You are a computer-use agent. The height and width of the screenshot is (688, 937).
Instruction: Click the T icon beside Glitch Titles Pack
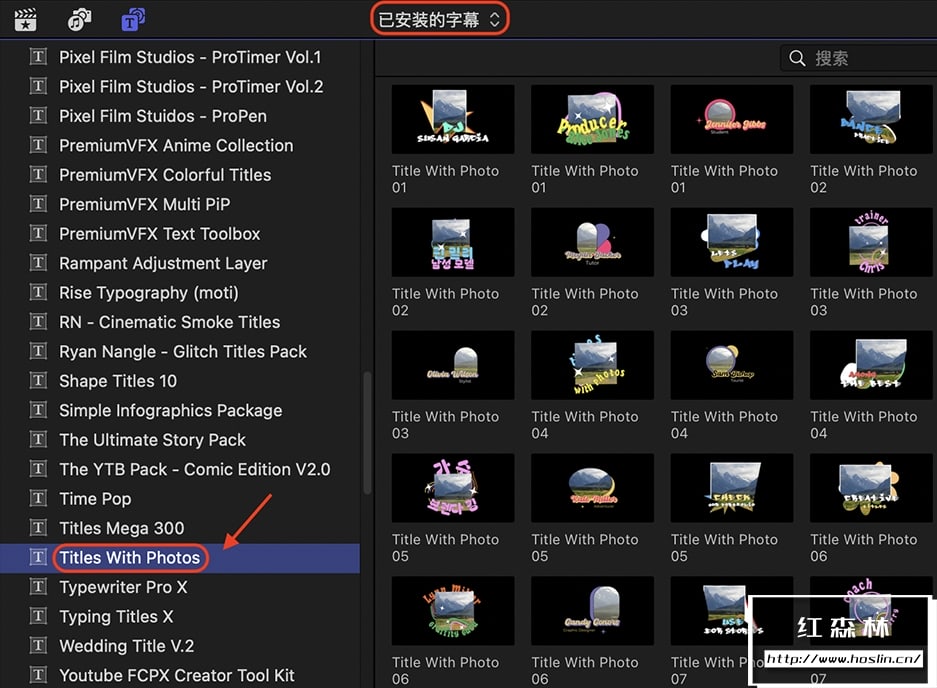coord(38,351)
